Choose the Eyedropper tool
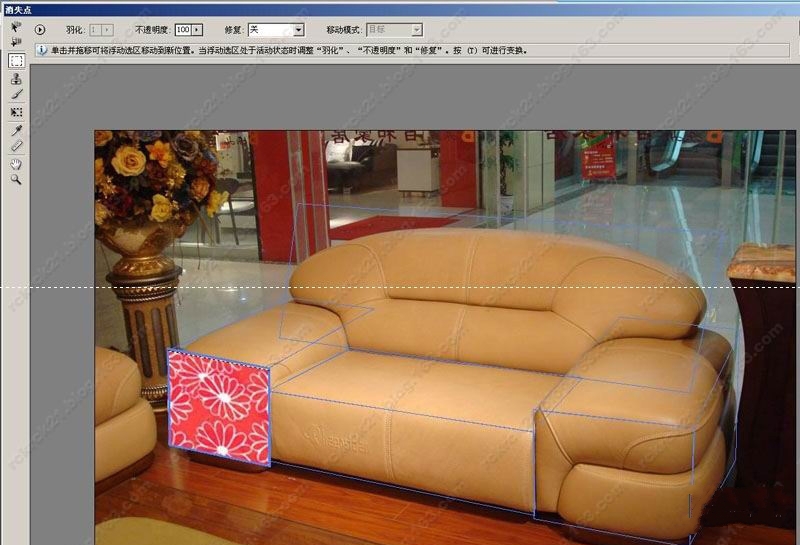 16,131
